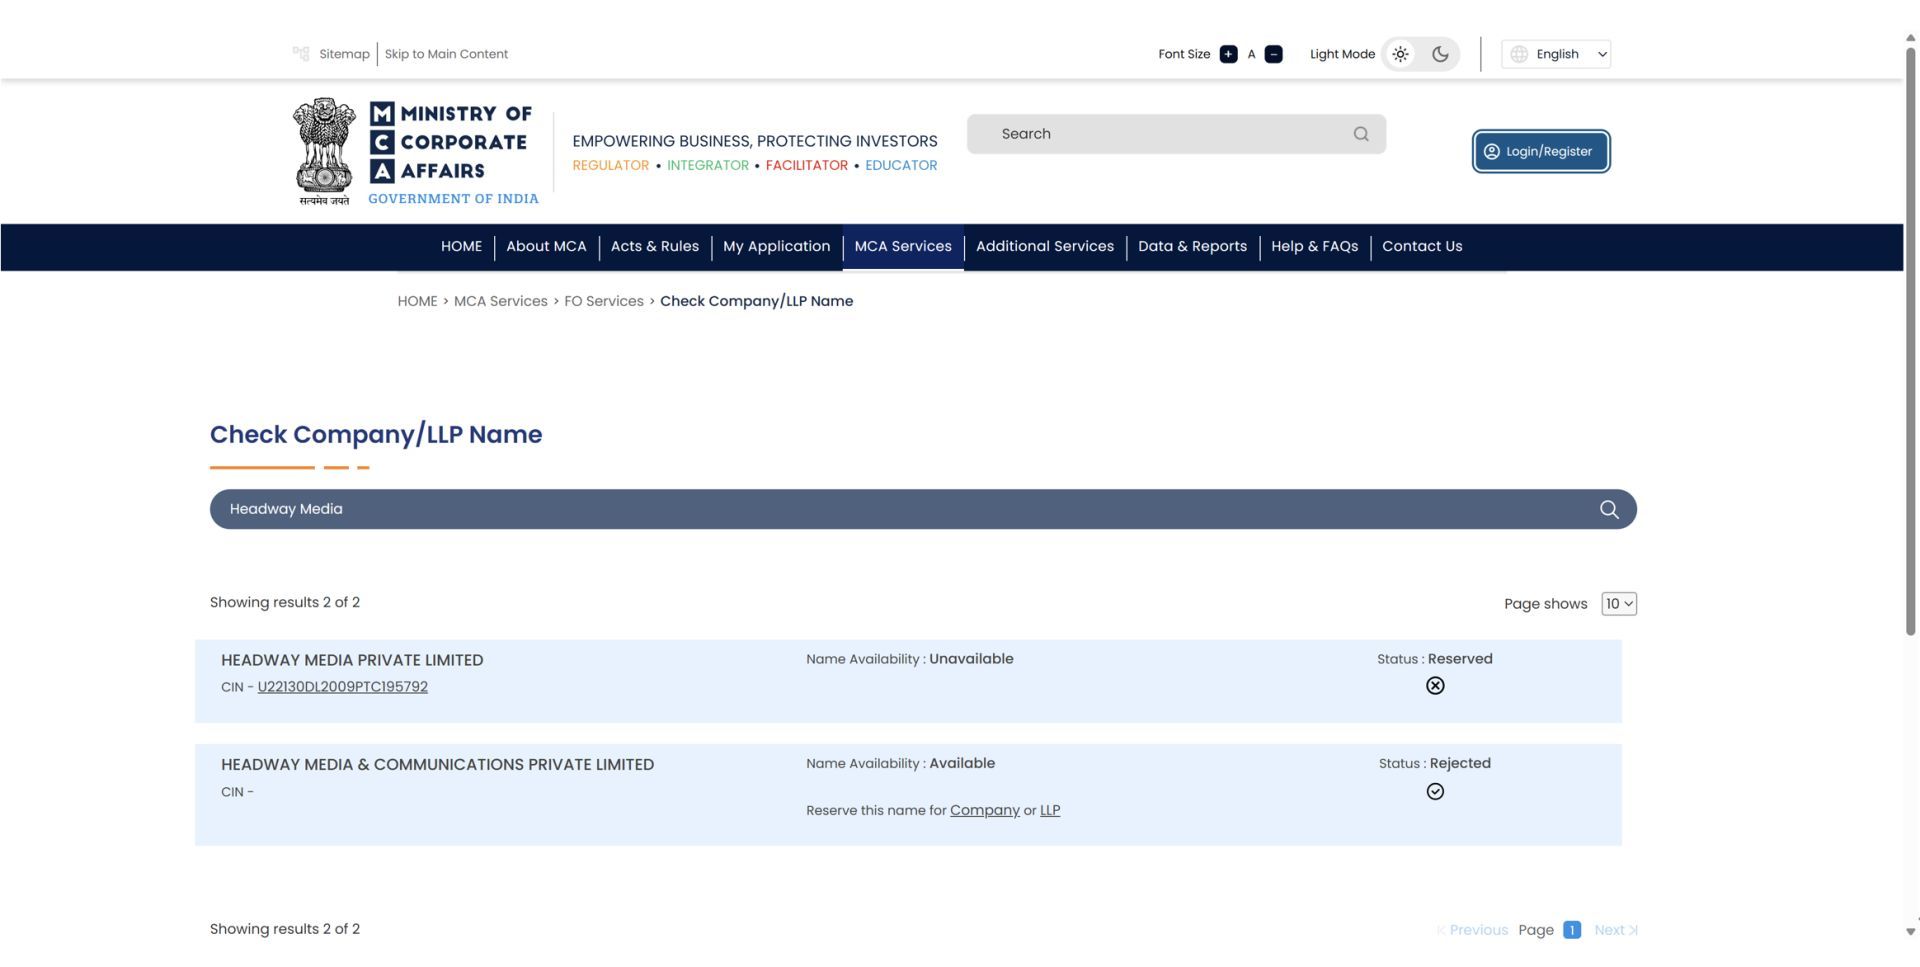Image resolution: width=1920 pixels, height=967 pixels.
Task: Select page 1 in pagination
Action: (x=1571, y=930)
